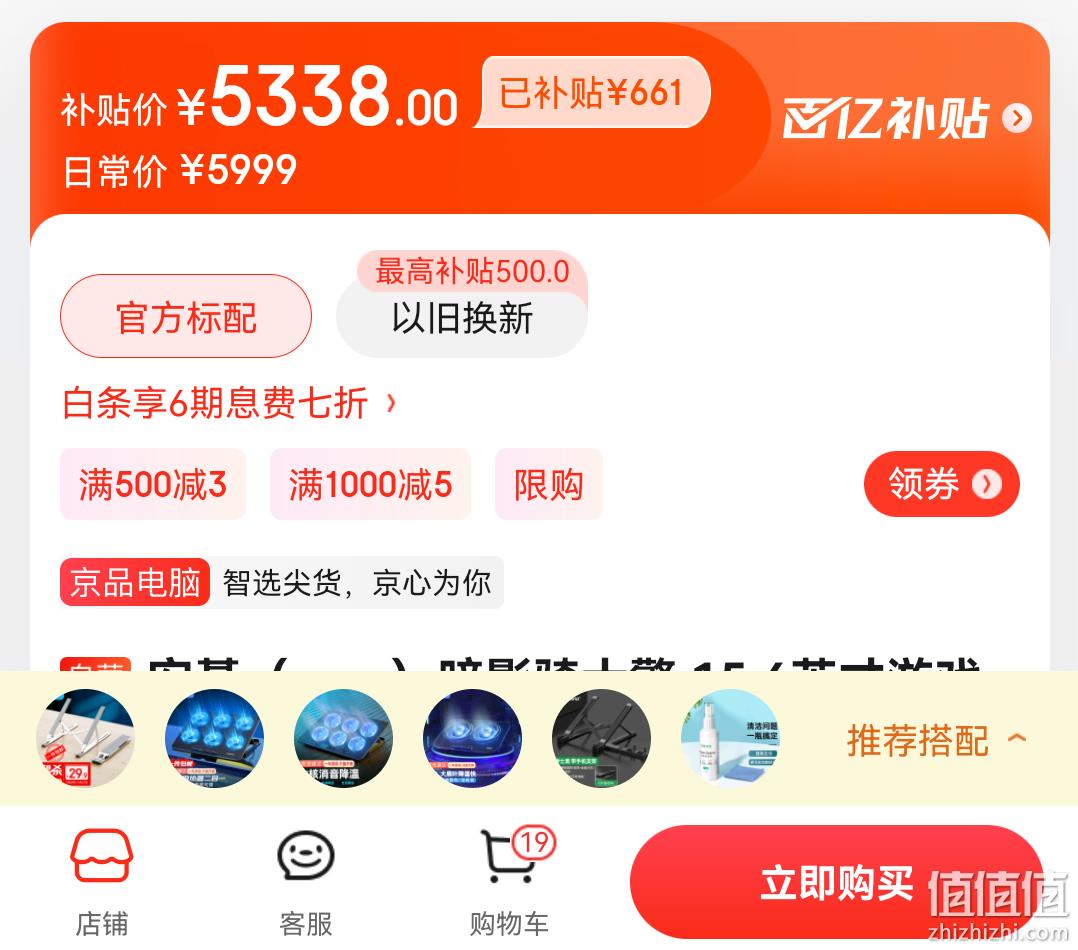This screenshot has width=1078, height=950.
Task: Open the 京品电脑 badge
Action: click(135, 582)
